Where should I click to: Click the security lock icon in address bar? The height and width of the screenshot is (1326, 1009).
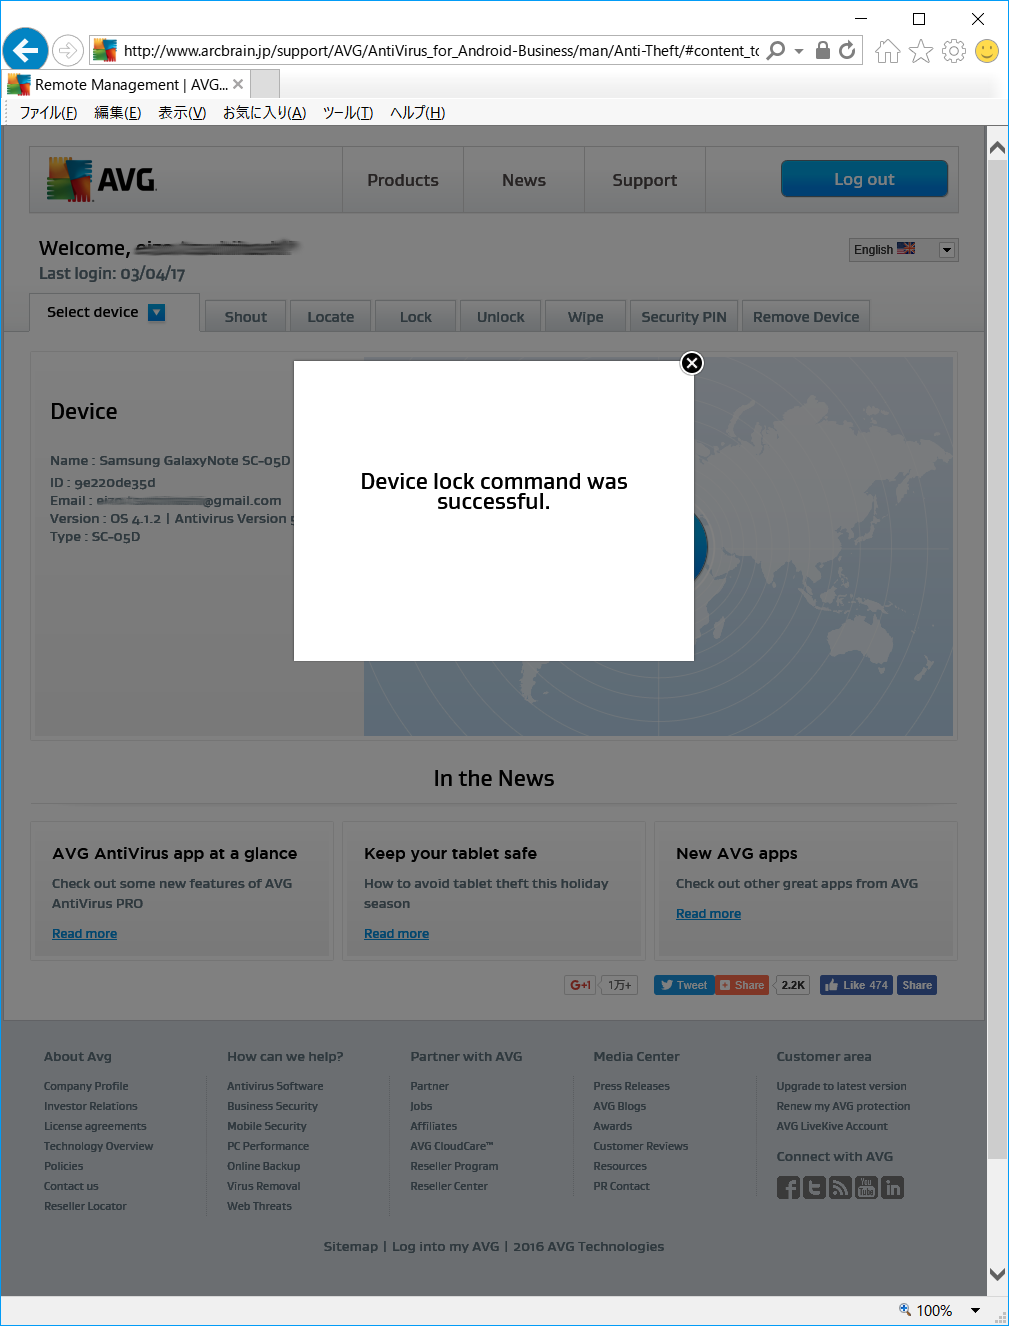coord(823,50)
